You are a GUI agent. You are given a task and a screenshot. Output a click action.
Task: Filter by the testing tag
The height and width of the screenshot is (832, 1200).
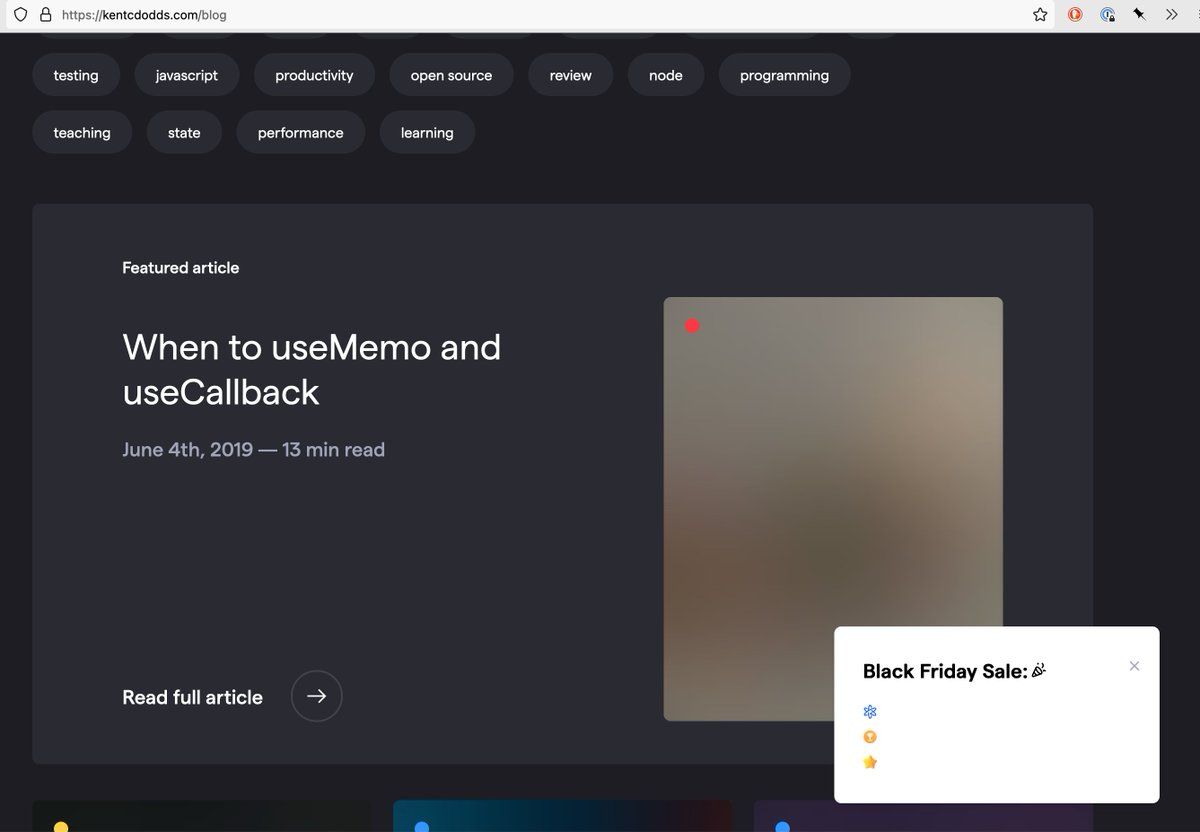point(76,75)
